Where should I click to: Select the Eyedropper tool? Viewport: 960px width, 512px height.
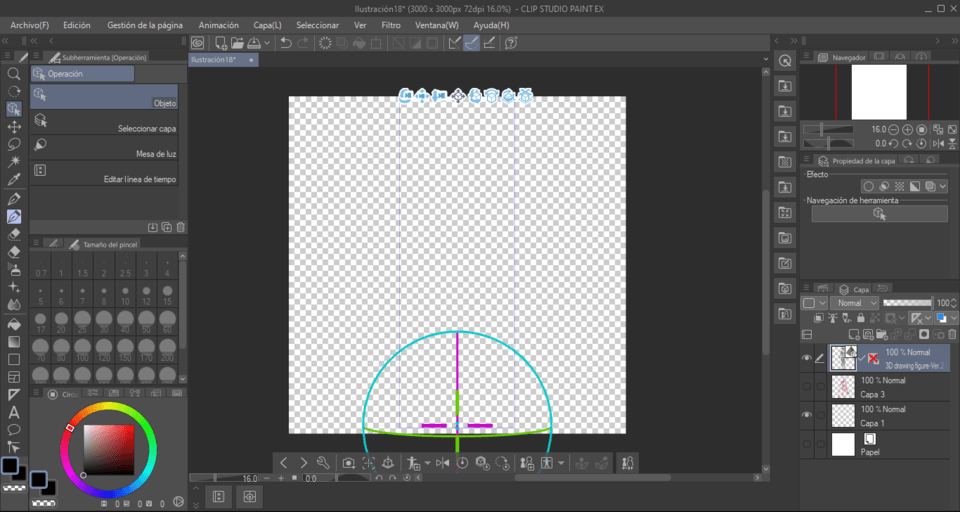click(13, 180)
